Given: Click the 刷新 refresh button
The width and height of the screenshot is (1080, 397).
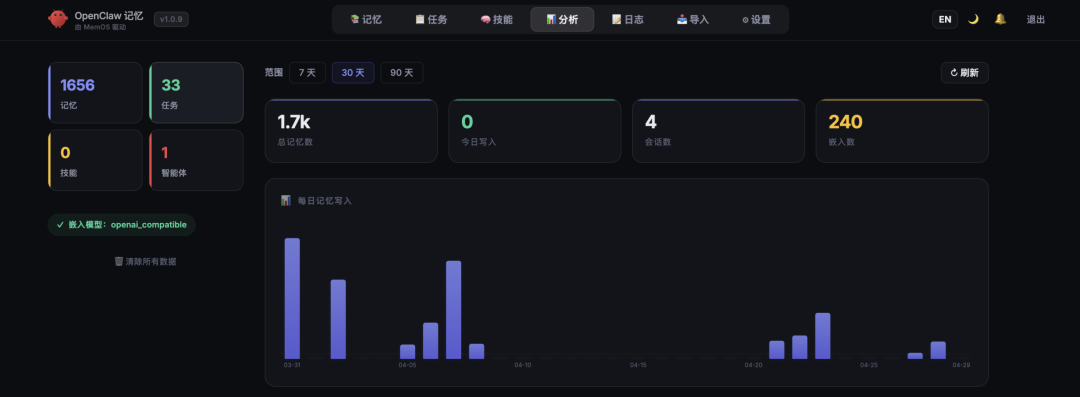Looking at the screenshot, I should [964, 72].
